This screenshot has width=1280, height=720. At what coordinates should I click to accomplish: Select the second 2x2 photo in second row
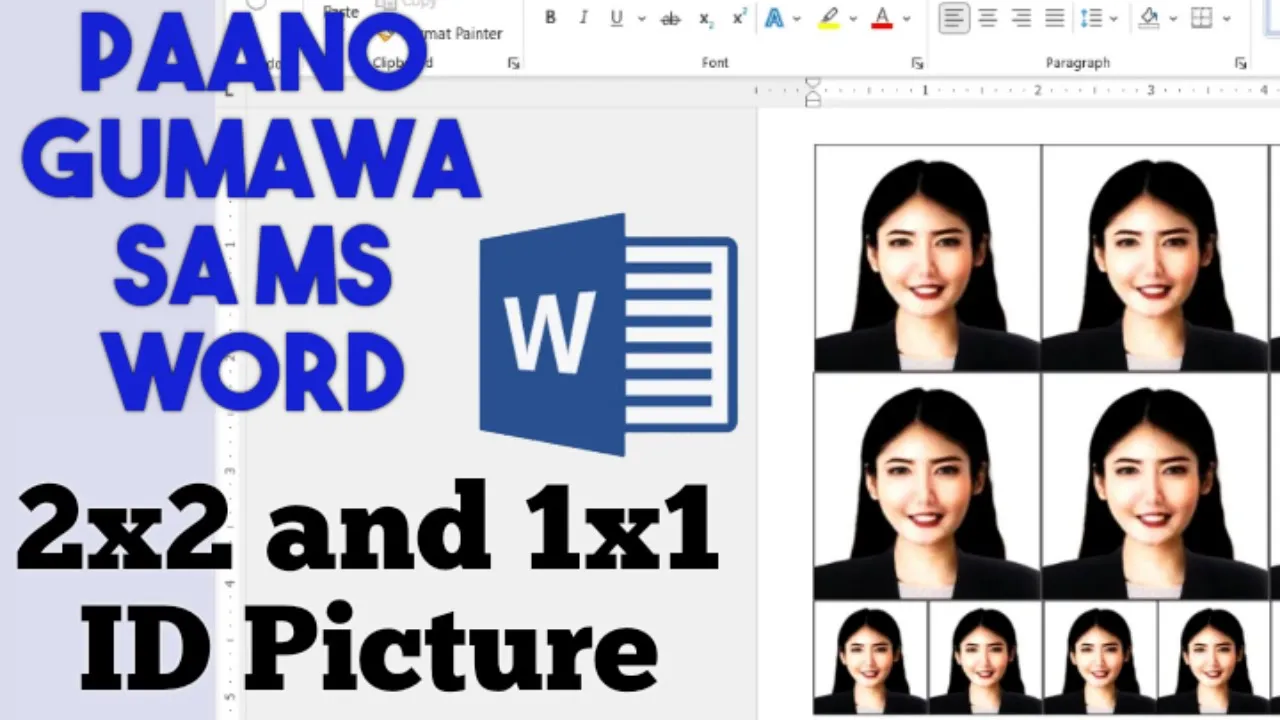coord(1154,486)
